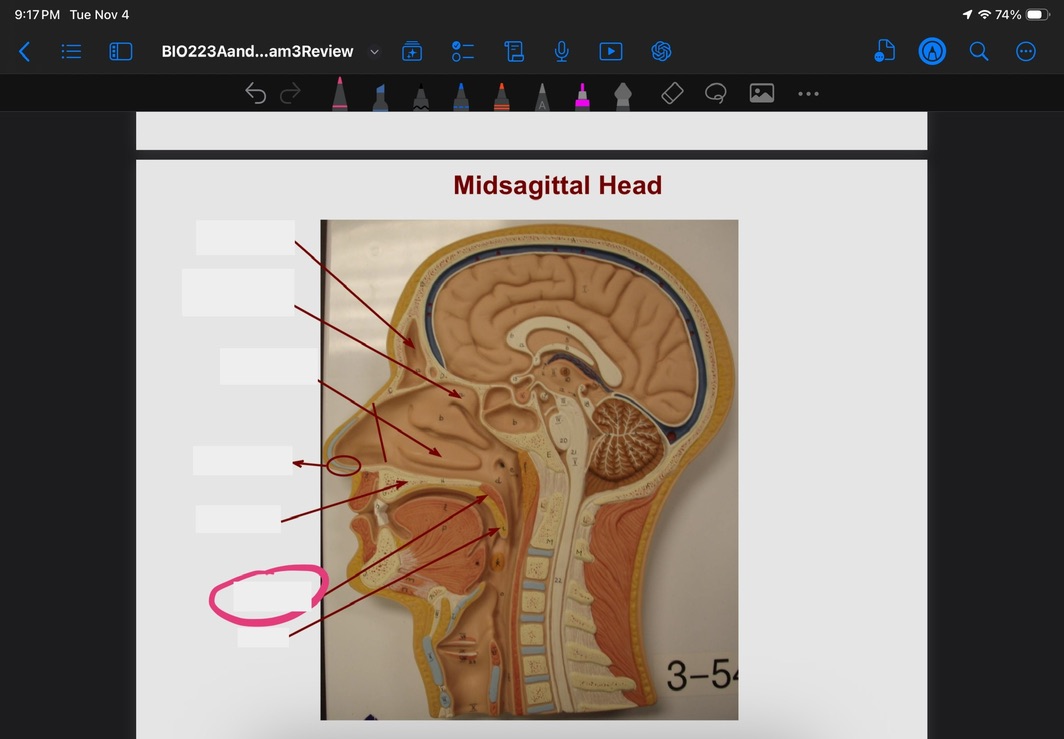
Task: Open the ChatGPT assistant icon
Action: (660, 51)
